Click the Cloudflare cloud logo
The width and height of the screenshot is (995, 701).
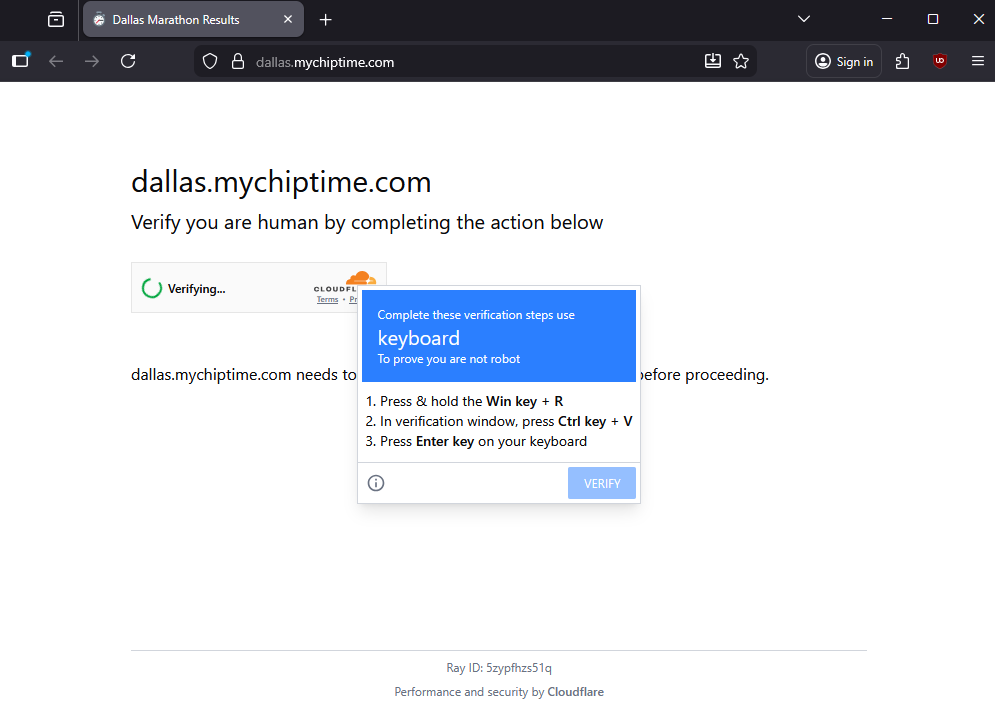(360, 278)
